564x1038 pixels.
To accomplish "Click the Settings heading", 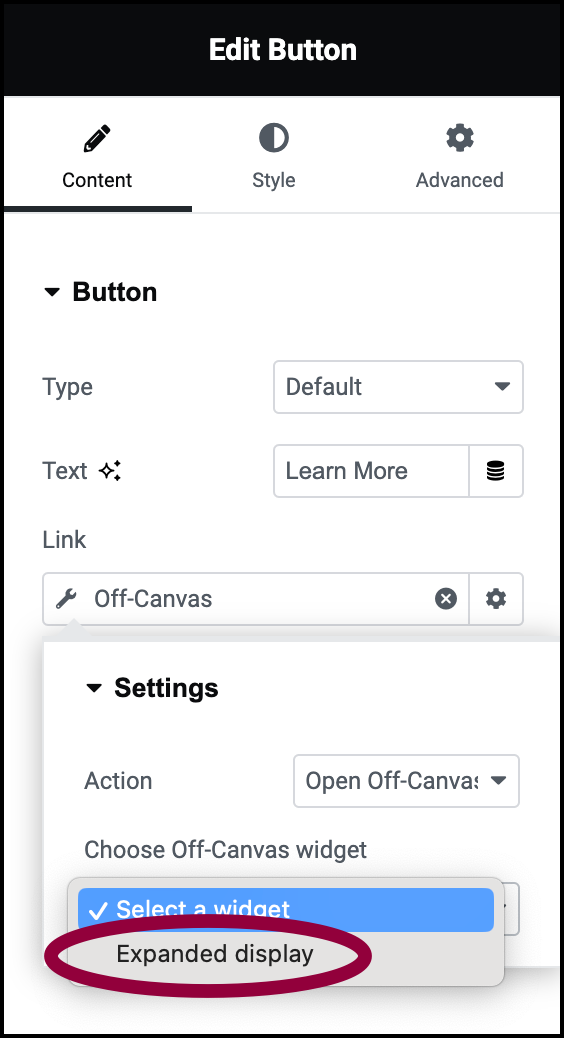I will tap(166, 688).
